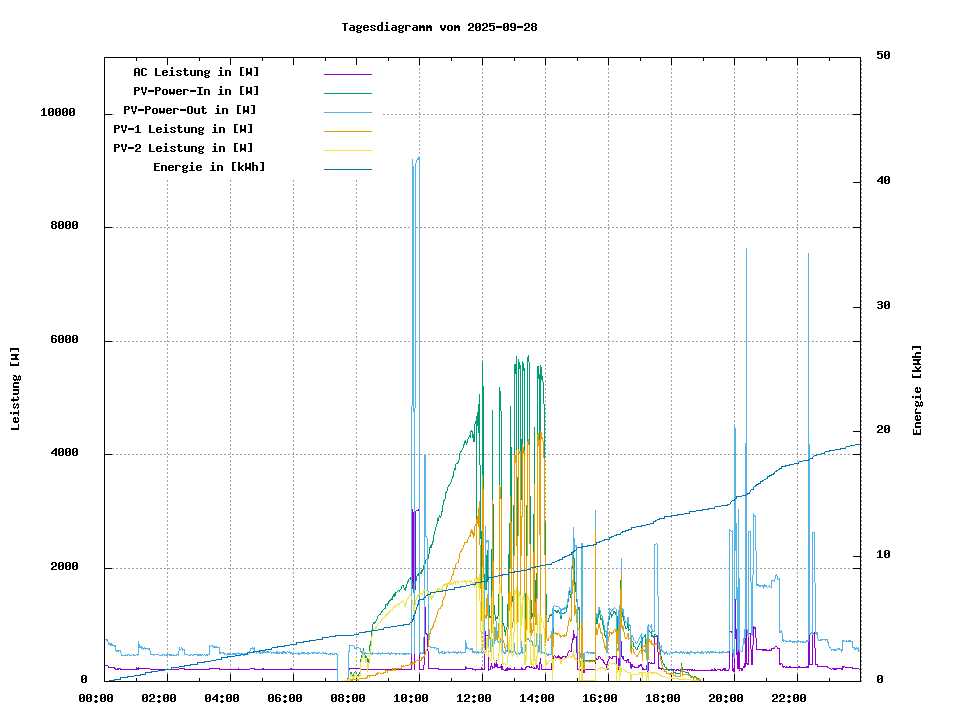The height and width of the screenshot is (720, 960).
Task: Pick the PV-2 Leistung in [W] legend label
Action: point(183,148)
